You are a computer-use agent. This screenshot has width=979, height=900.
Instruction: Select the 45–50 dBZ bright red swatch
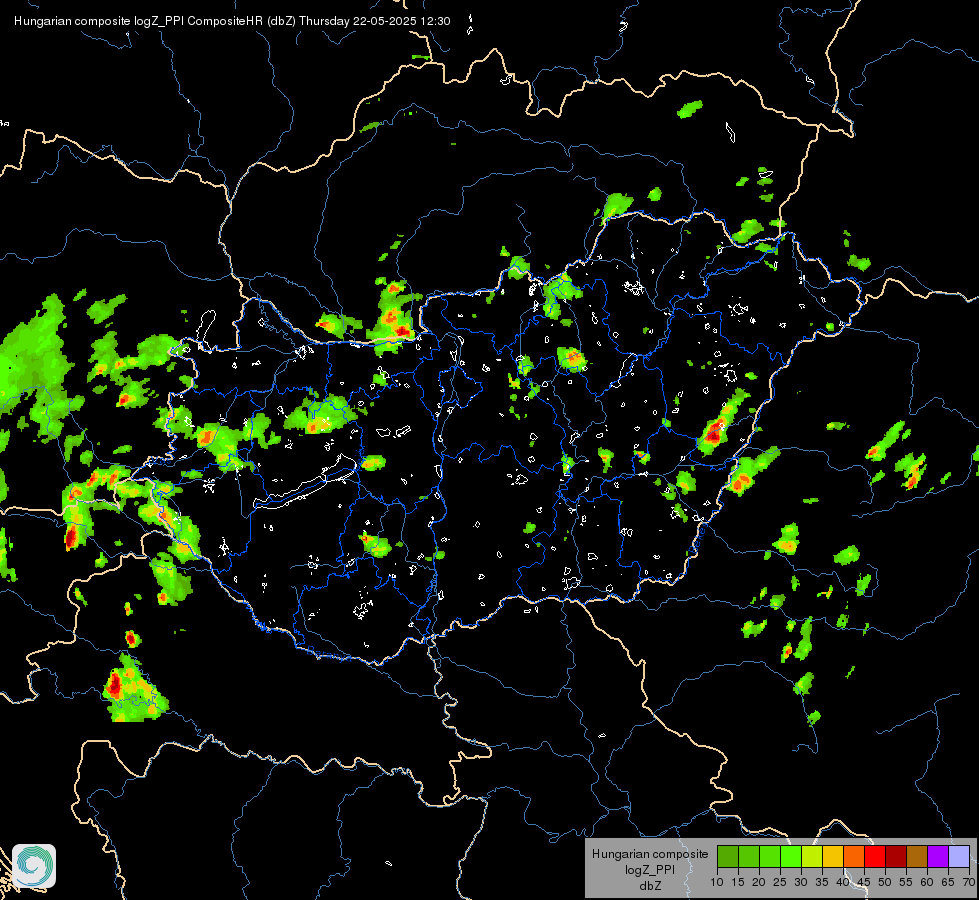pos(875,856)
